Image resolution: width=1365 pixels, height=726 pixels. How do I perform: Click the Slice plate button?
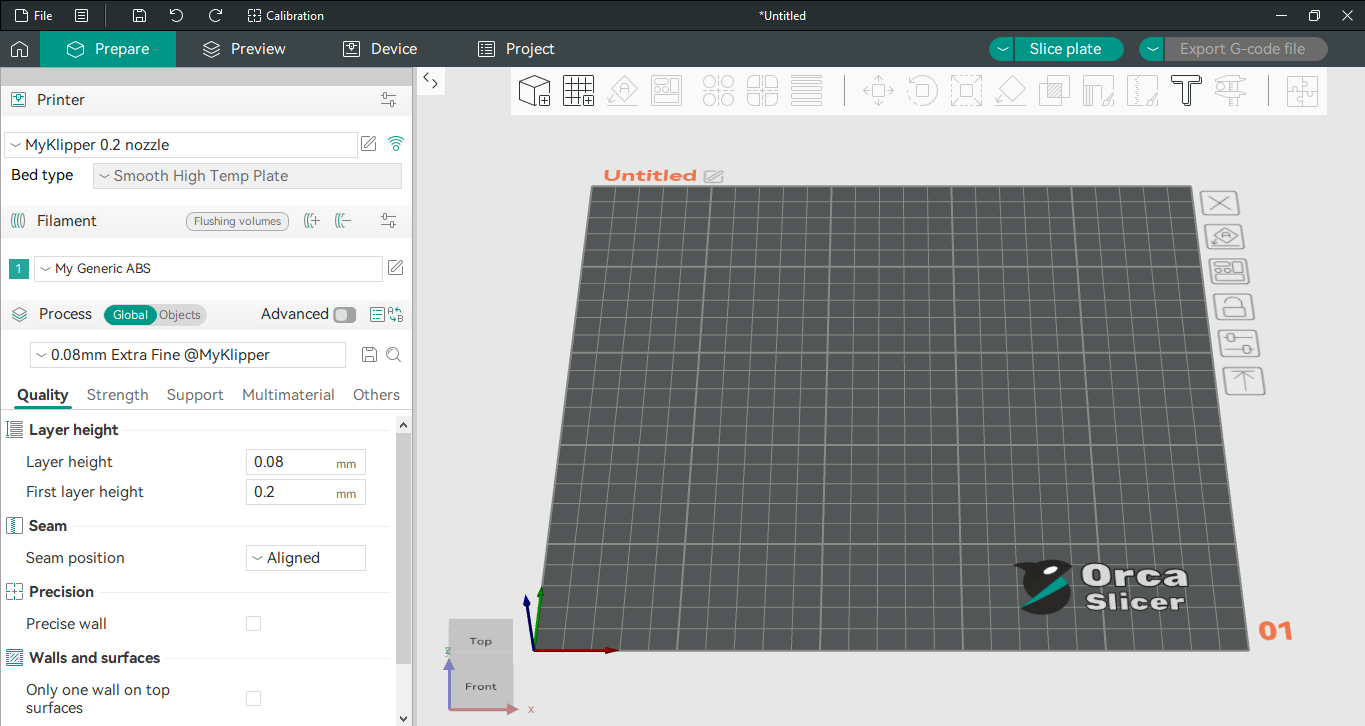[1065, 49]
